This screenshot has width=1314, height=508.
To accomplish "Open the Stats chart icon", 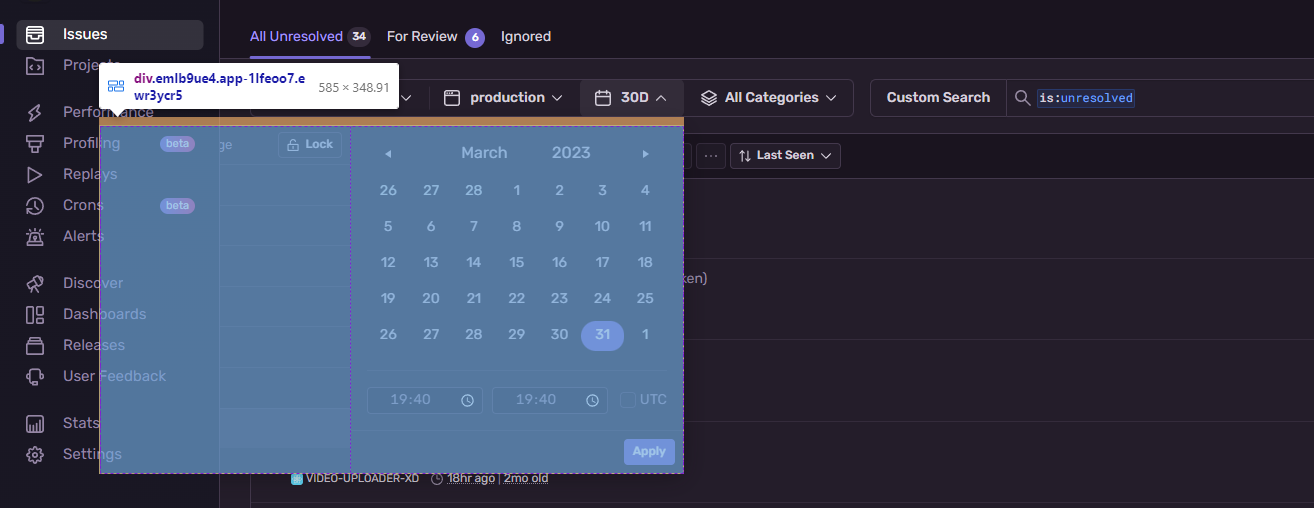I will 35,423.
